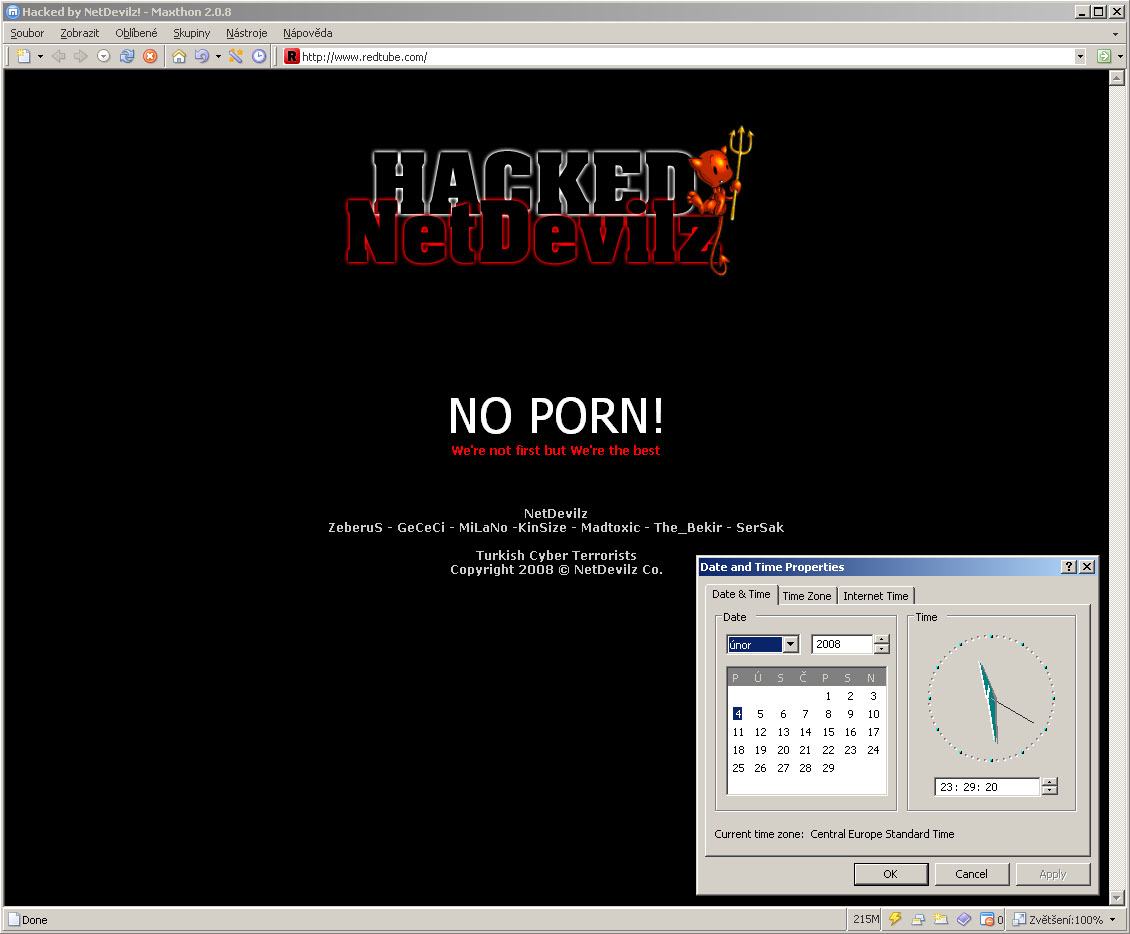Screen dimensions: 1130x934
Task: Click the help question mark dialog button
Action: pyautogui.click(x=1069, y=566)
